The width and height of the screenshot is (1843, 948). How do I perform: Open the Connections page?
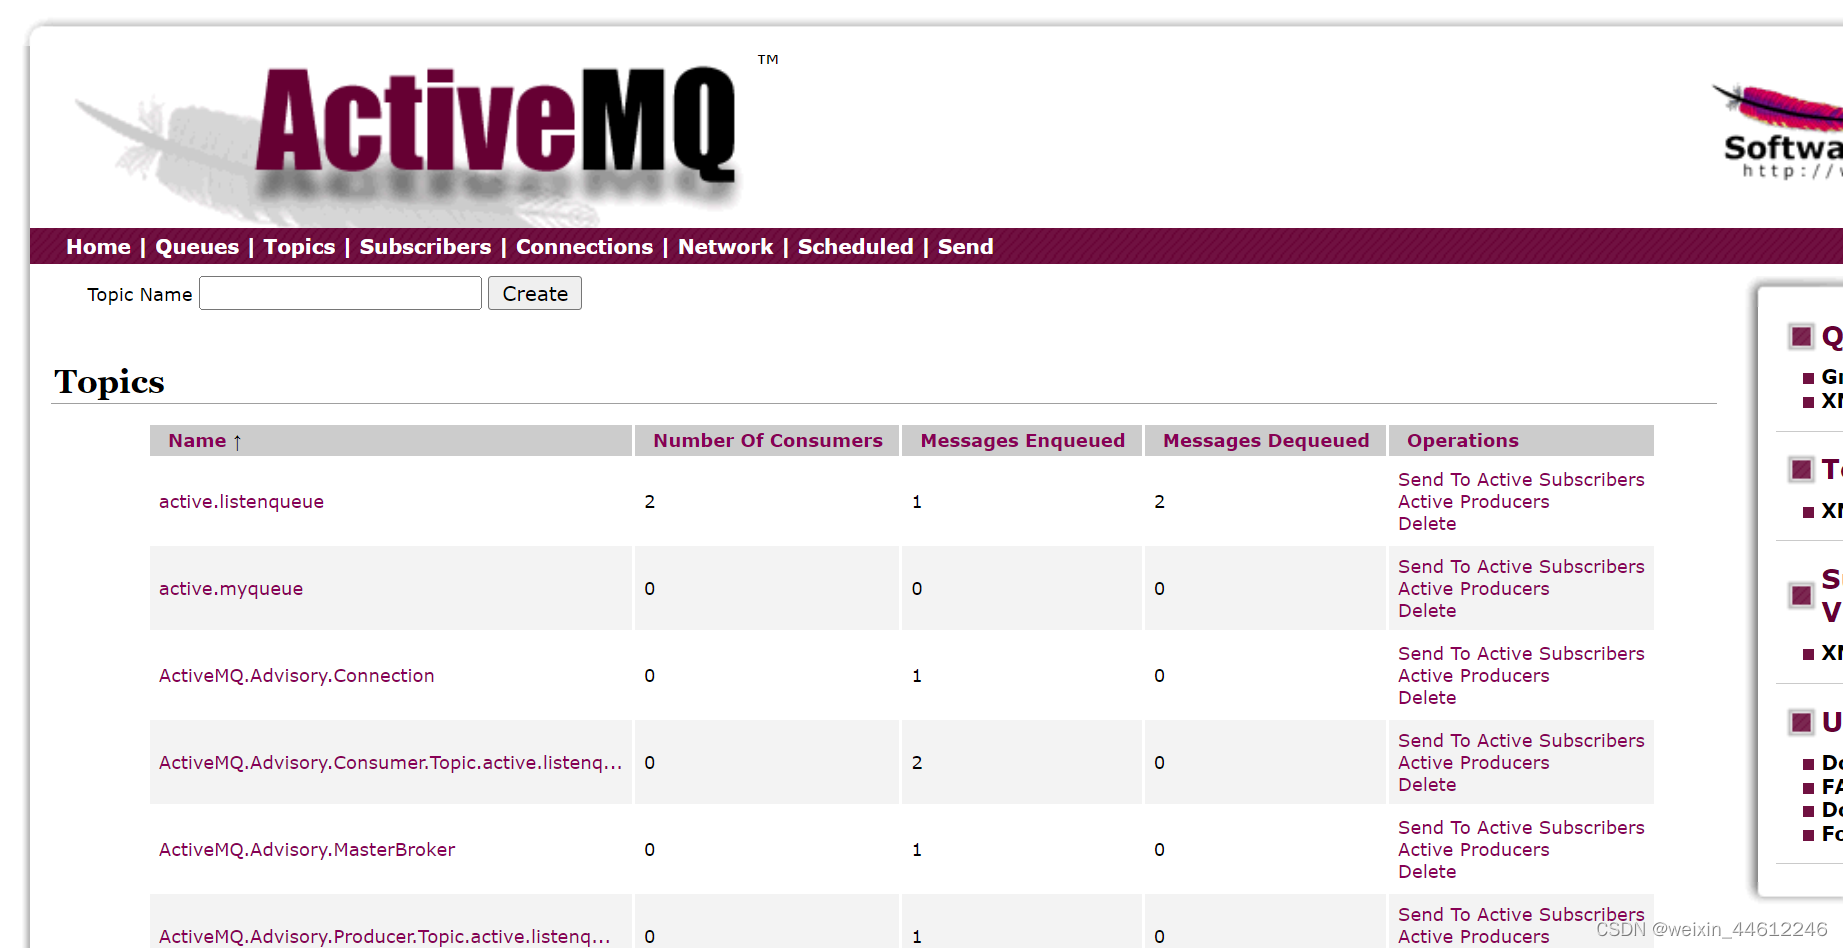tap(584, 246)
